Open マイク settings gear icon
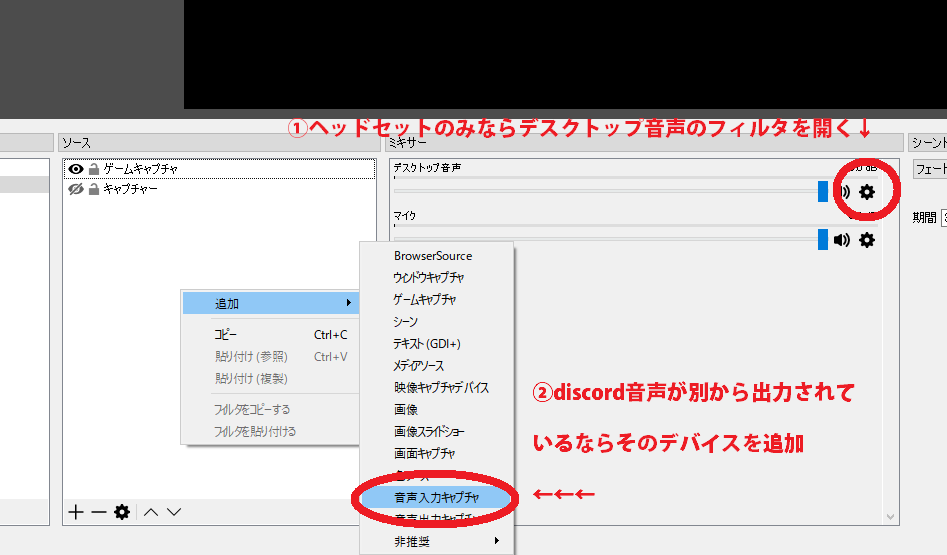The image size is (947, 555). 867,240
